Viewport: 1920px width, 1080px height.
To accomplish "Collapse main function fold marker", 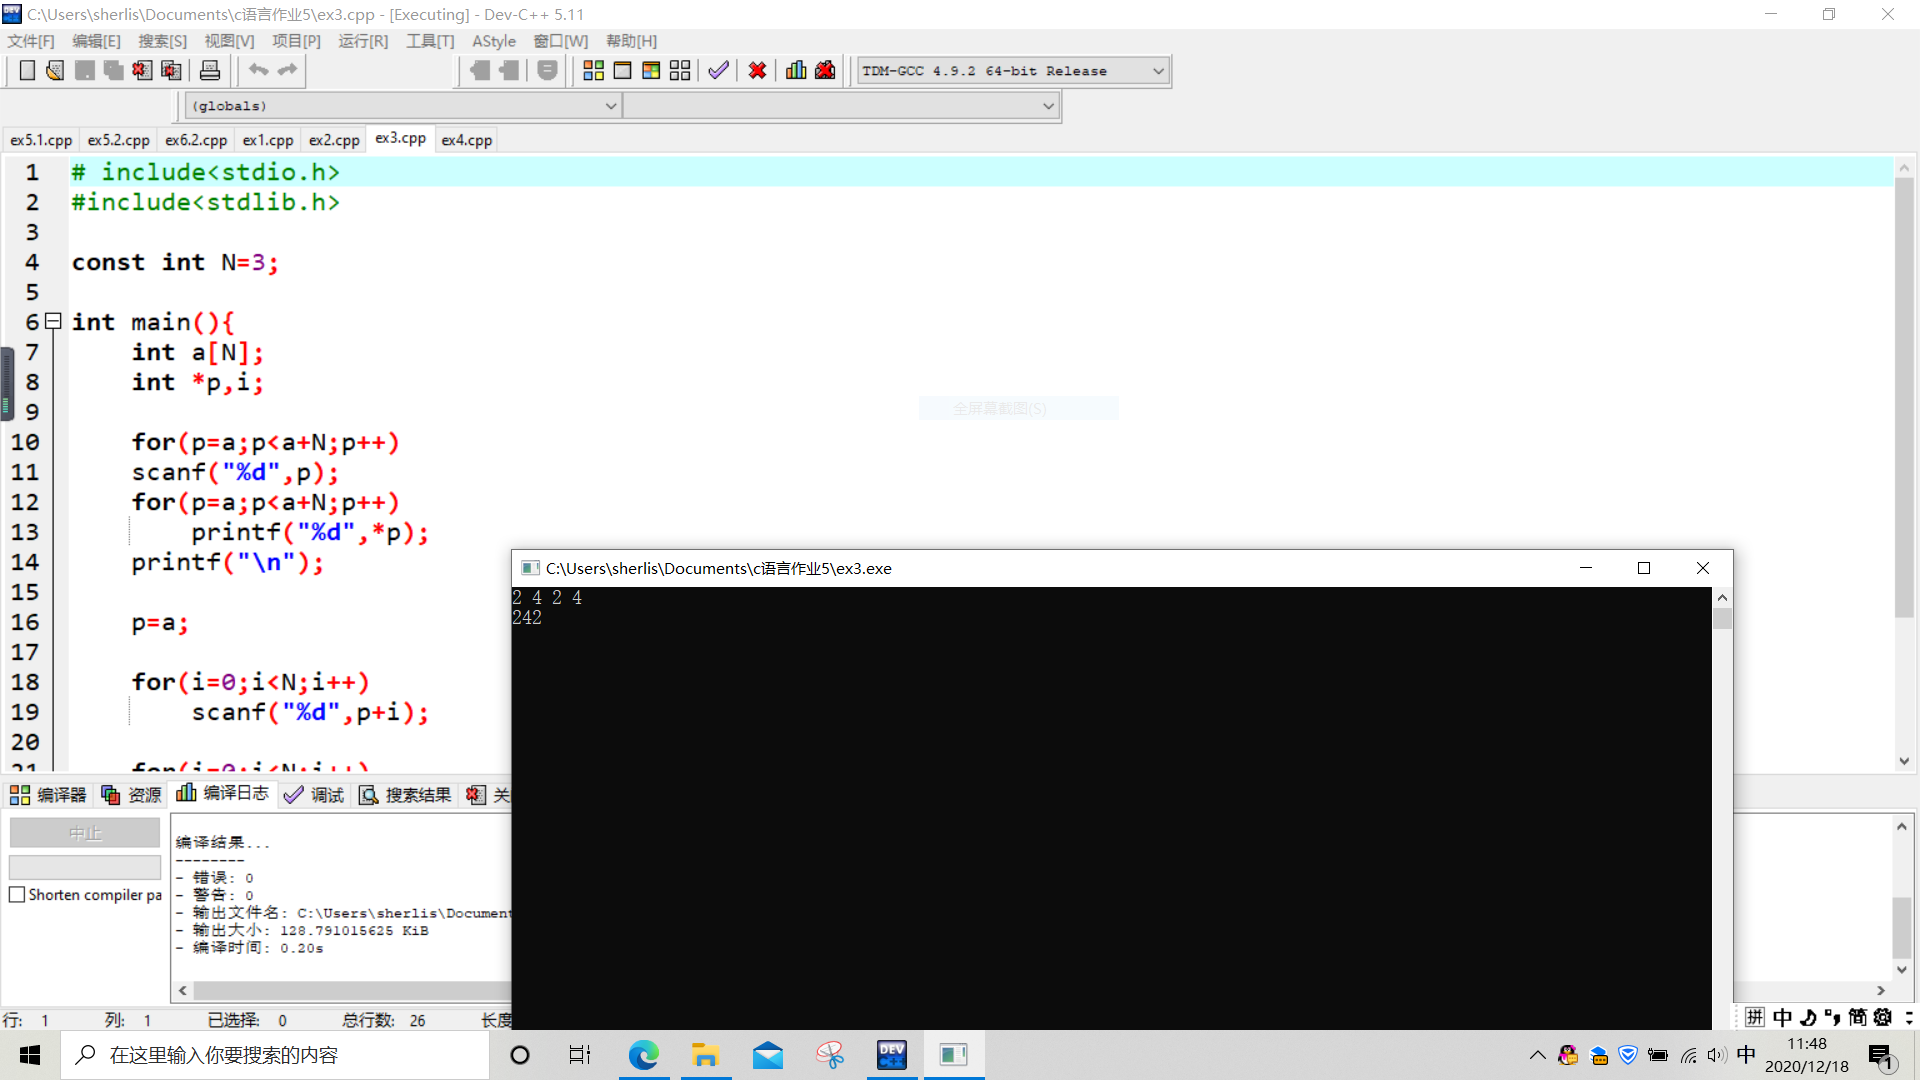I will (53, 321).
